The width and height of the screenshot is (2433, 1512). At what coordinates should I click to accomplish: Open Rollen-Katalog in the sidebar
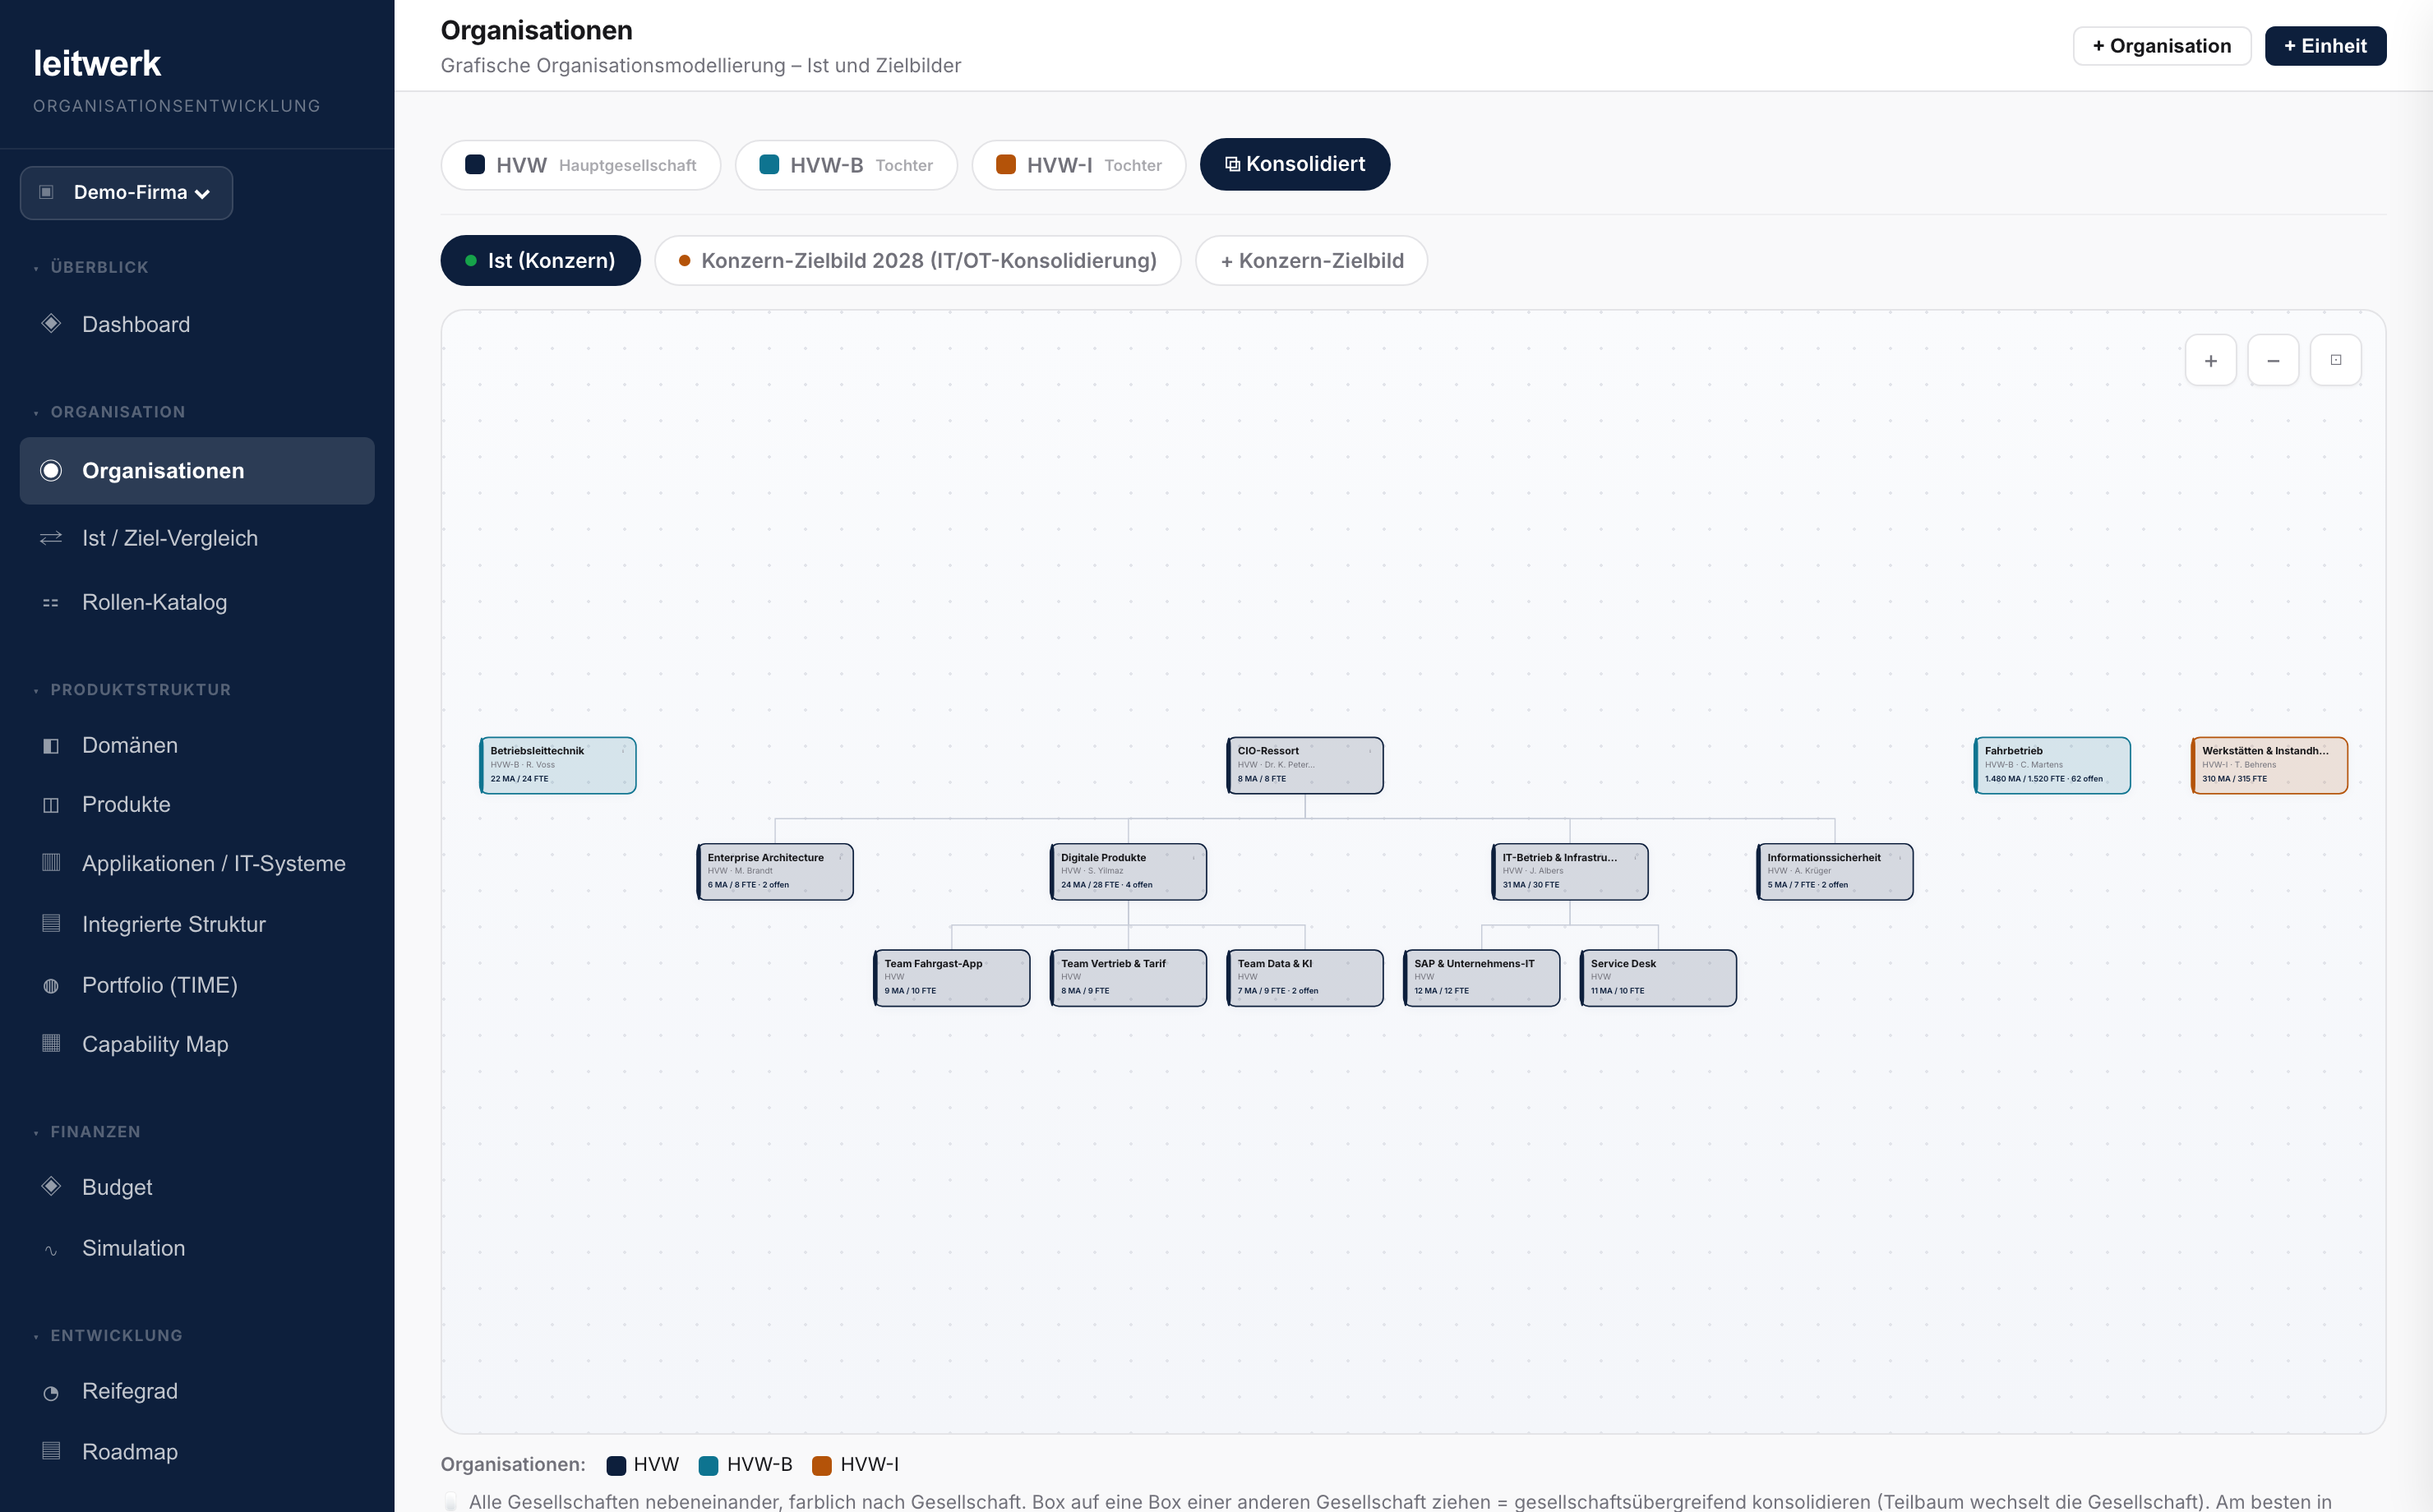tap(197, 603)
